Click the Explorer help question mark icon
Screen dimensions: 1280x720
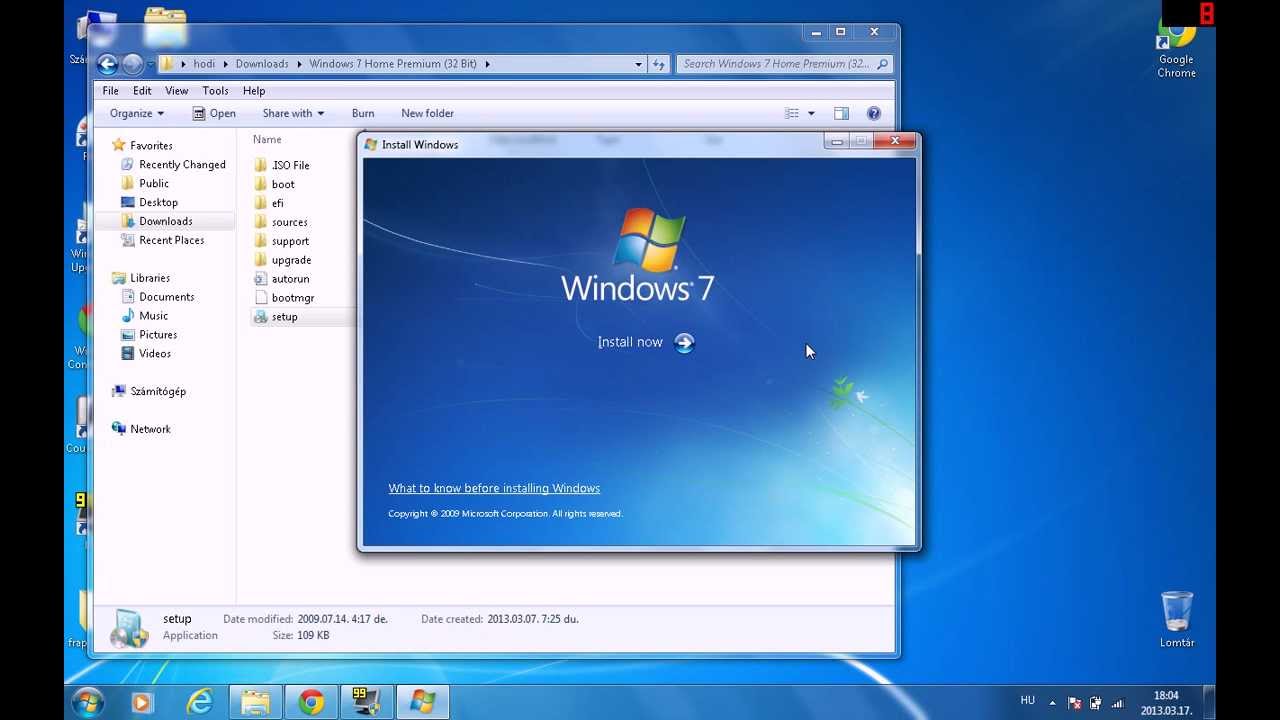tap(874, 114)
